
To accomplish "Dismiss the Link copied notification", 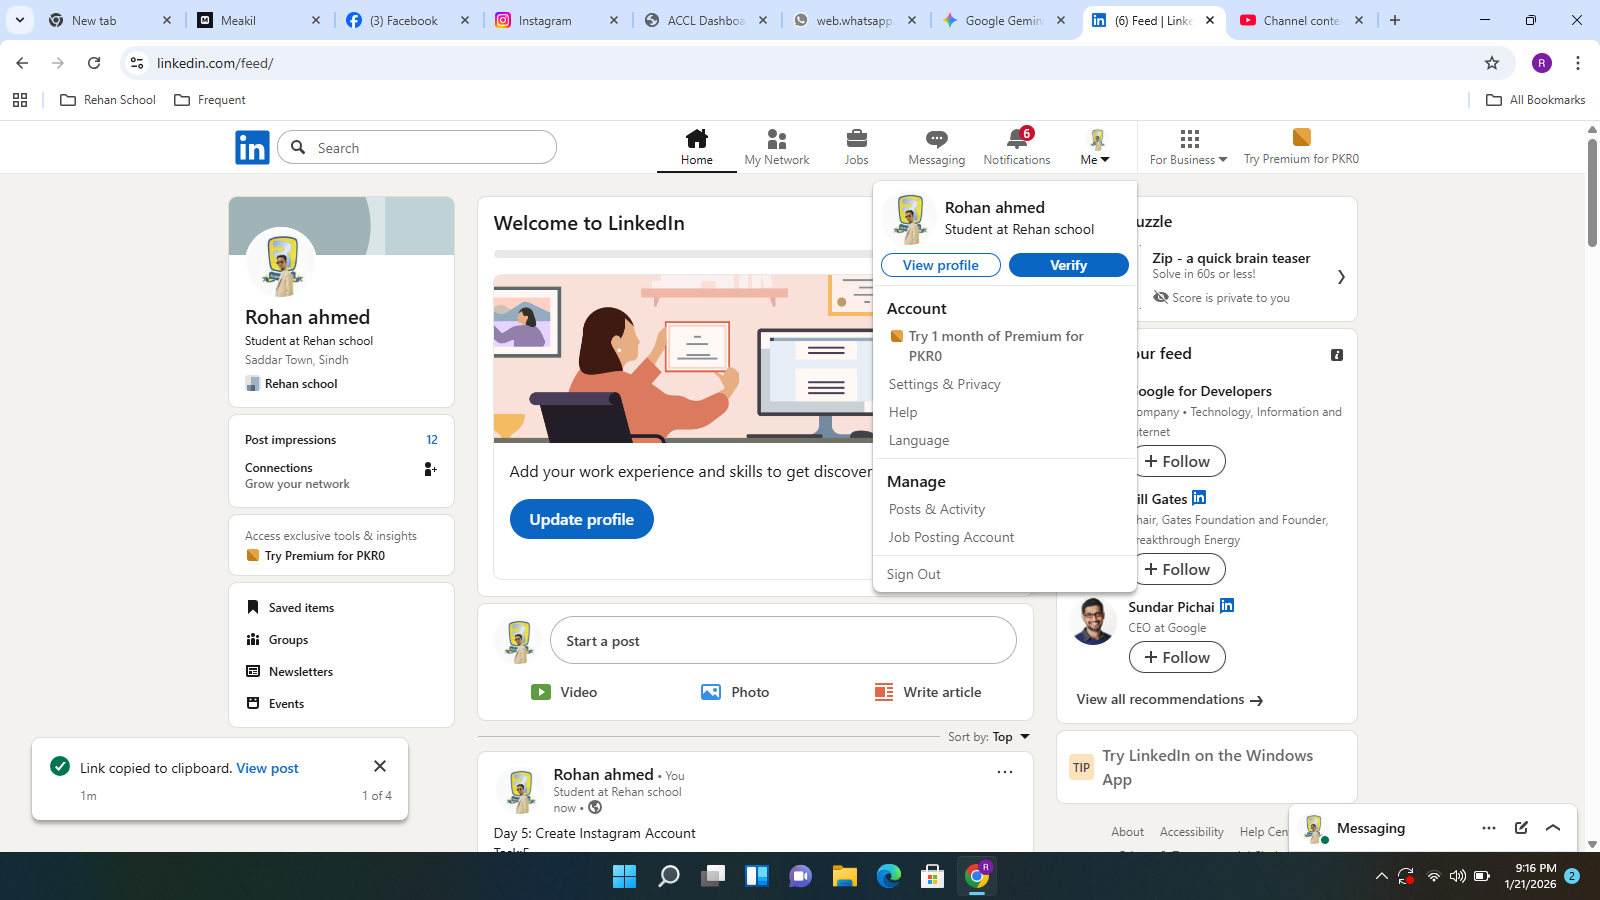I will pyautogui.click(x=380, y=766).
